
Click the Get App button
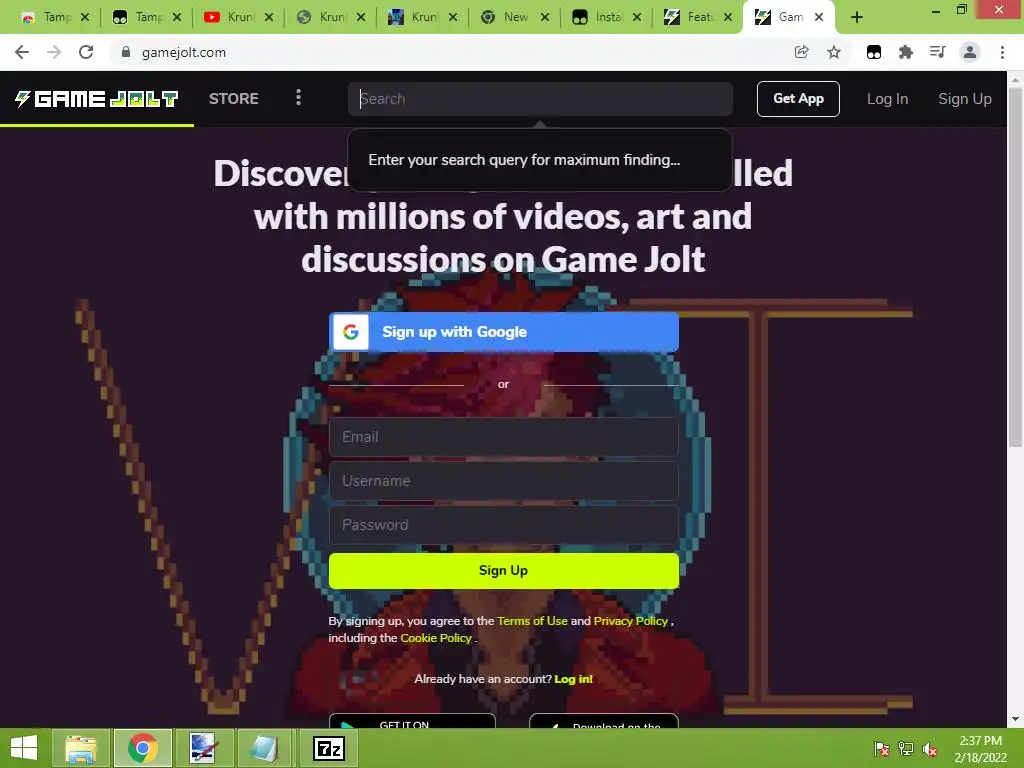pyautogui.click(x=798, y=99)
